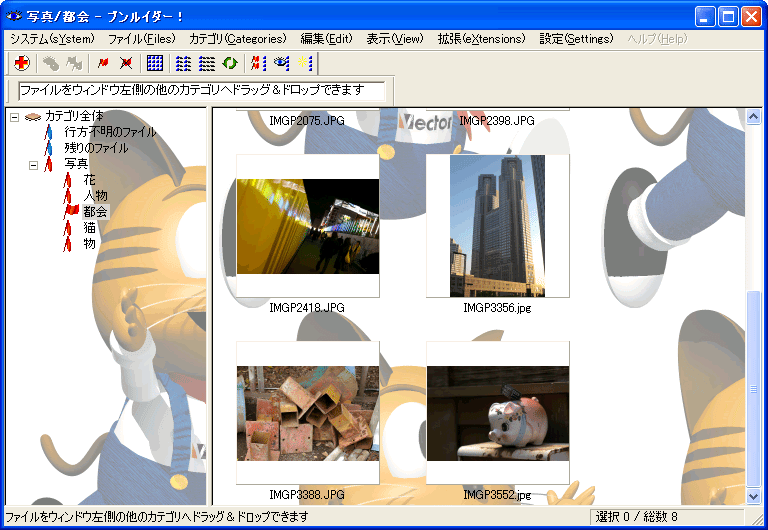Select the 人物 subcategory
The image size is (768, 530).
click(x=95, y=195)
